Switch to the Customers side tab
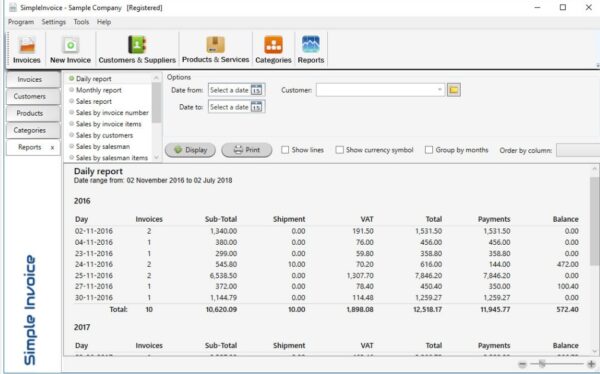The height and width of the screenshot is (374, 600). [x=33, y=96]
